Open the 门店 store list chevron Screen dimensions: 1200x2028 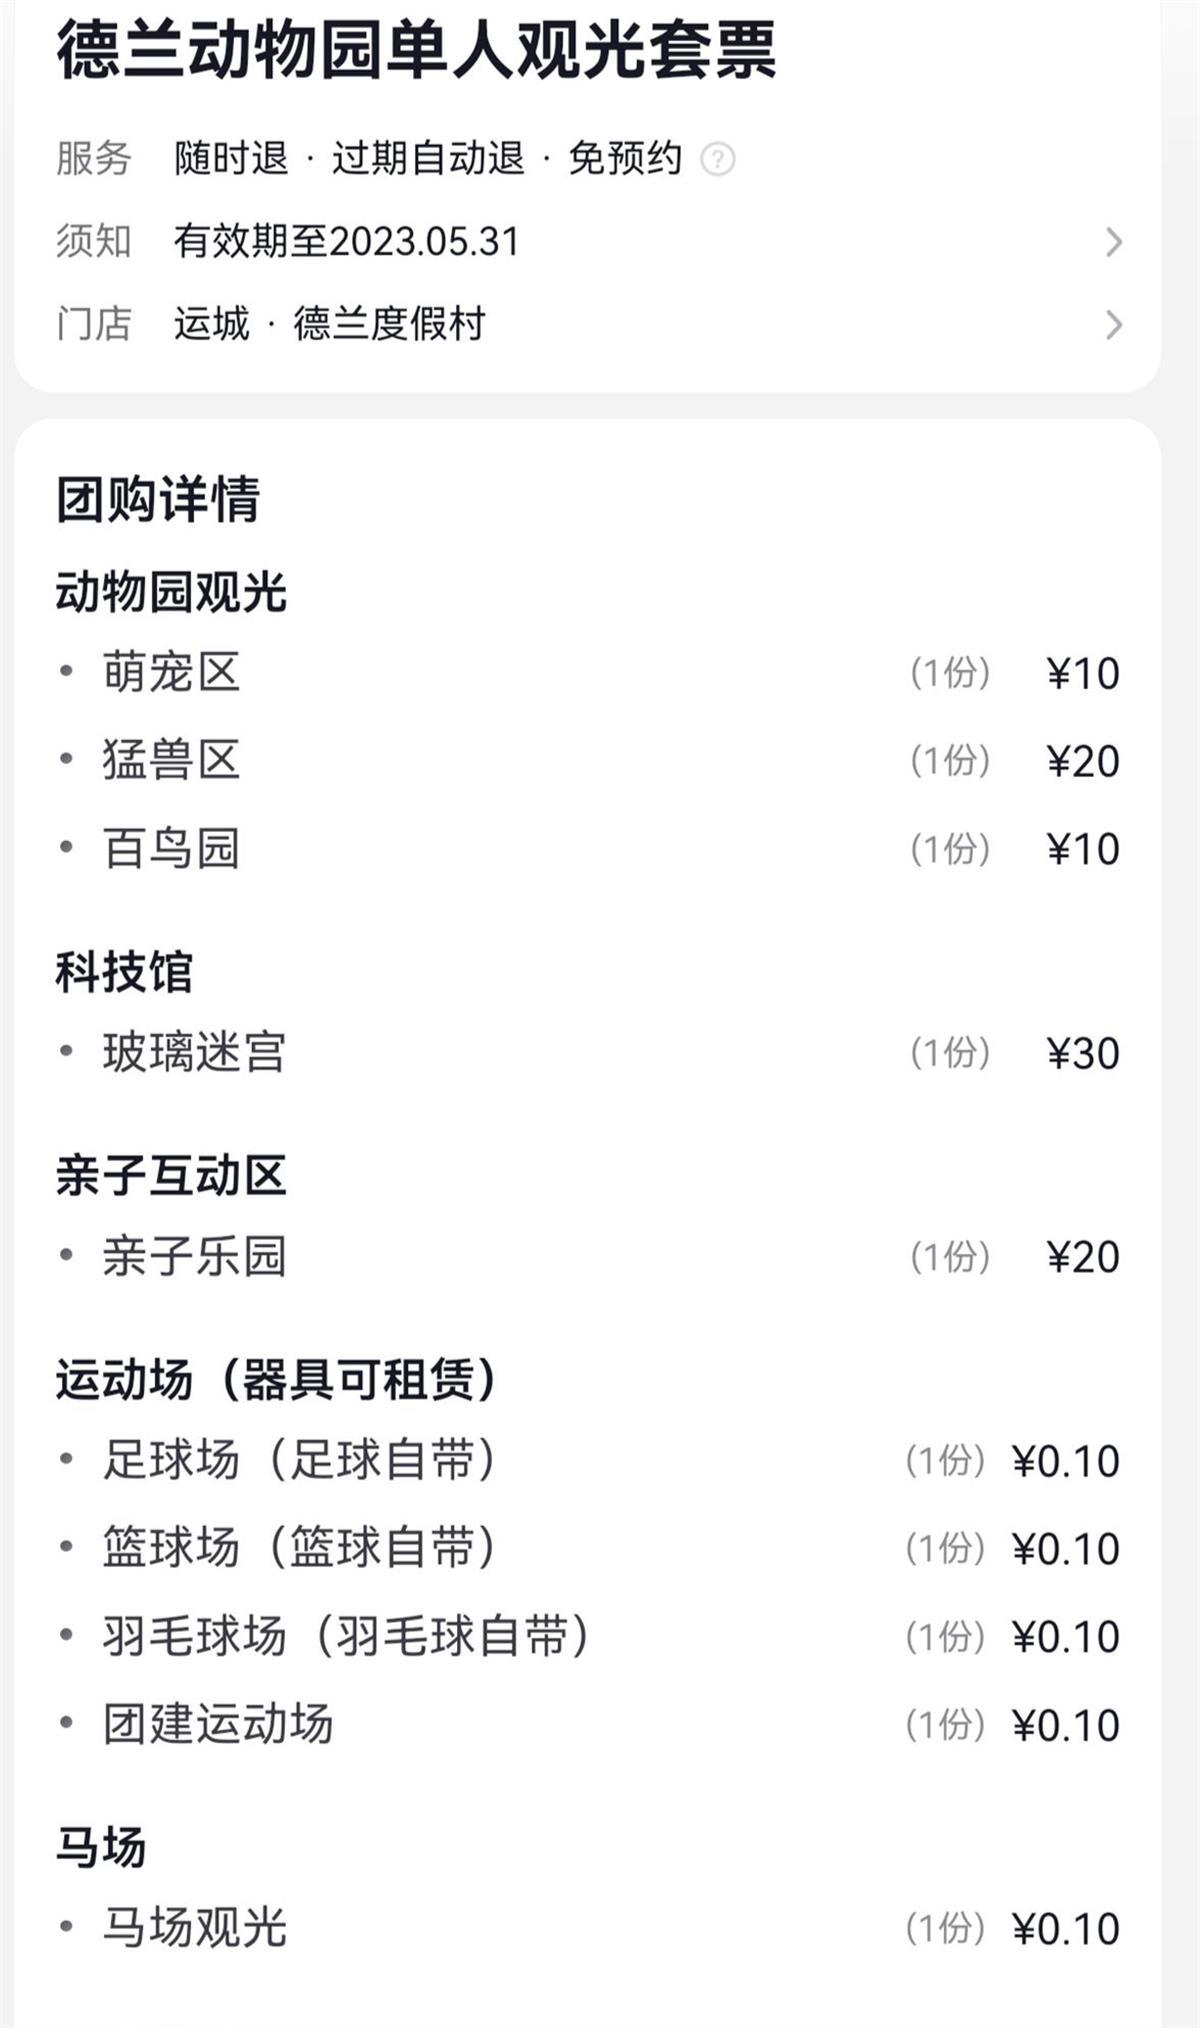[x=1113, y=325]
